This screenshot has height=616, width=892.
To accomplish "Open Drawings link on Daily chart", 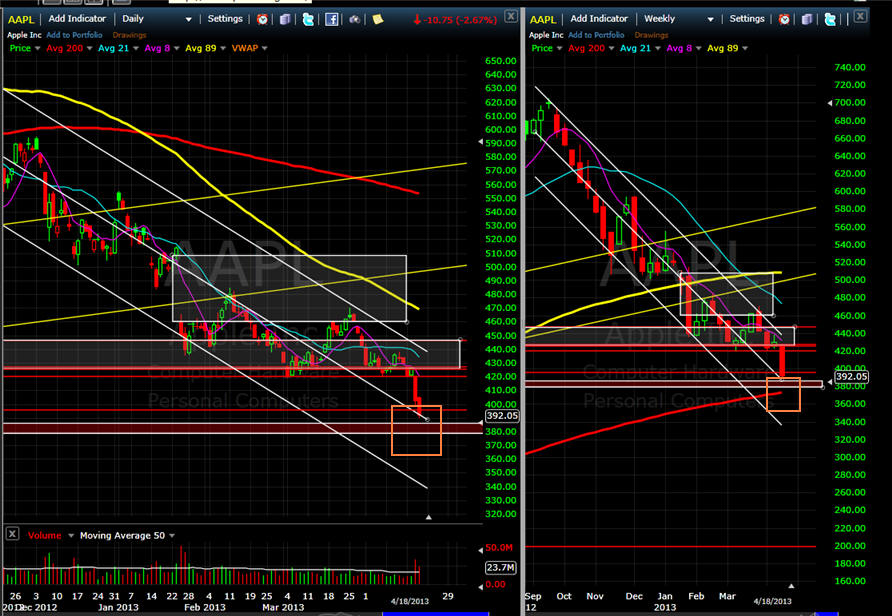I will 129,35.
